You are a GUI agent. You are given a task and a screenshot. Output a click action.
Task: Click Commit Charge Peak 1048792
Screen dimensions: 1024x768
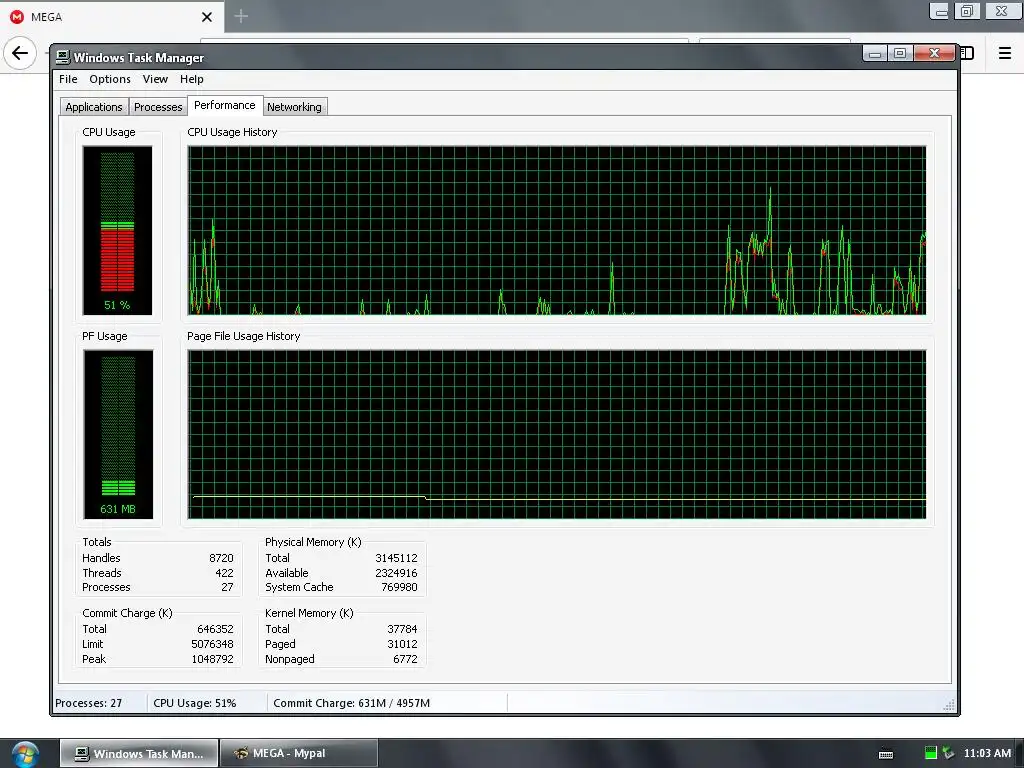(212, 659)
